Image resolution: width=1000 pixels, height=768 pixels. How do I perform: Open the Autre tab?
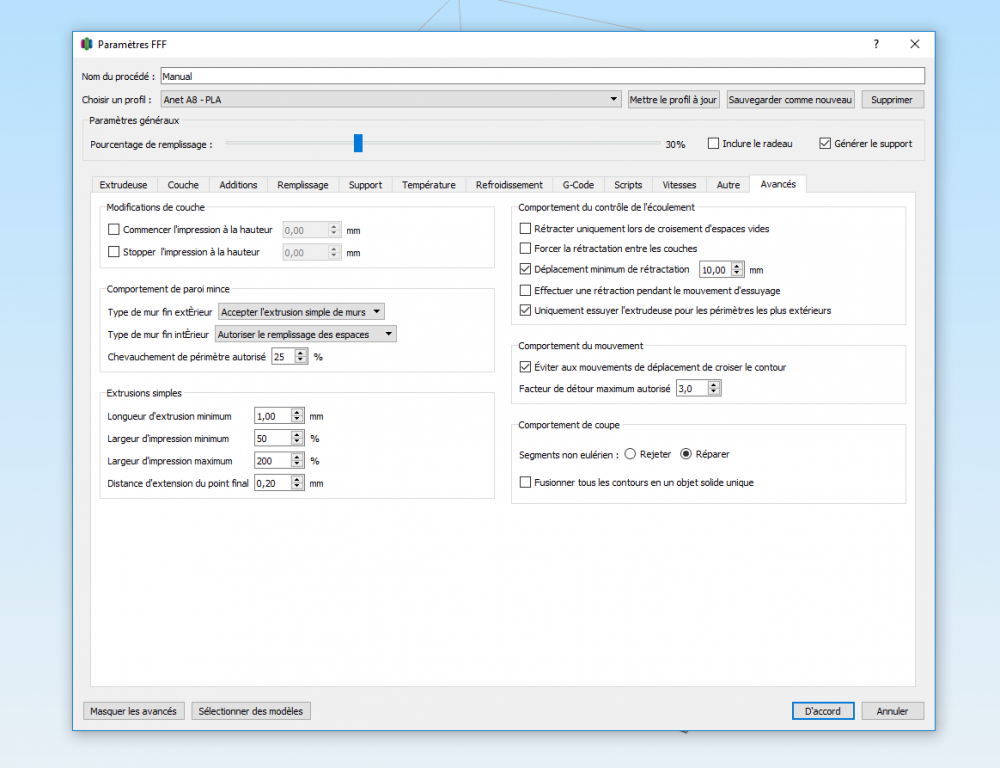(x=728, y=185)
